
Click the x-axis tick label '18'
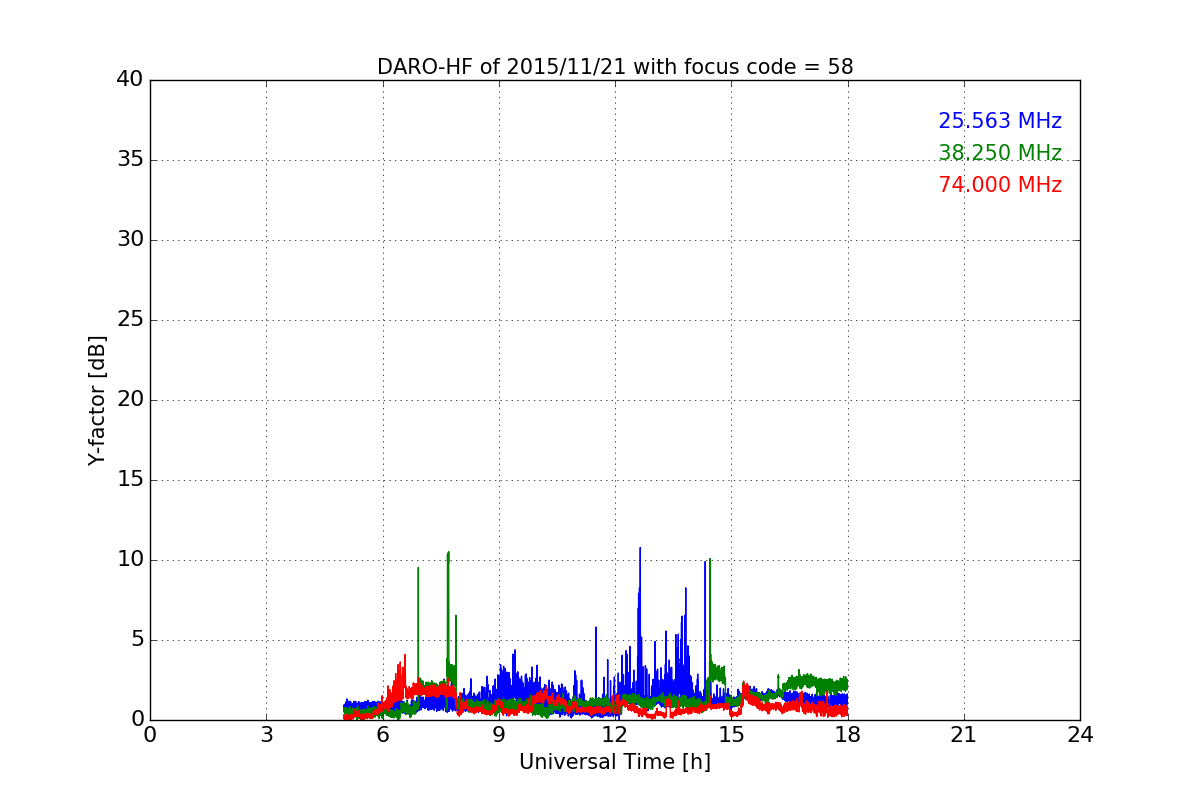(x=848, y=734)
